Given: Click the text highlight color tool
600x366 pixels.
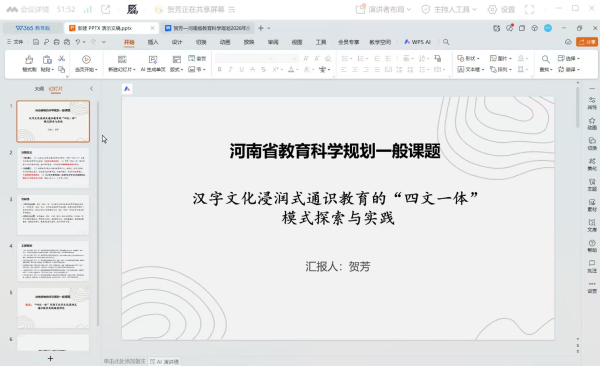Looking at the screenshot, I should coord(307,69).
